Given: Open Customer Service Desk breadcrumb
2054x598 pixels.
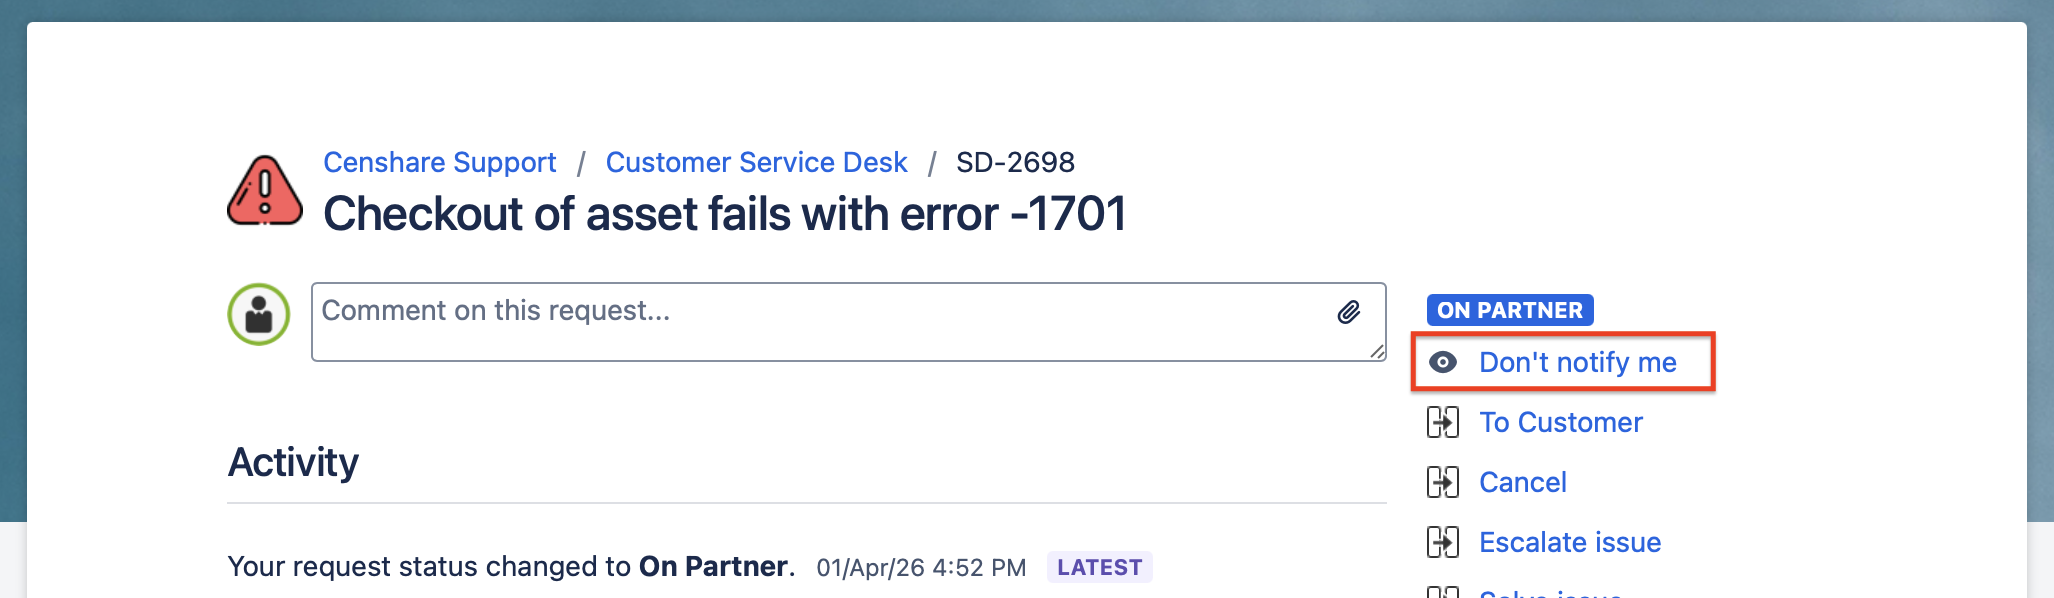Looking at the screenshot, I should tap(756, 162).
